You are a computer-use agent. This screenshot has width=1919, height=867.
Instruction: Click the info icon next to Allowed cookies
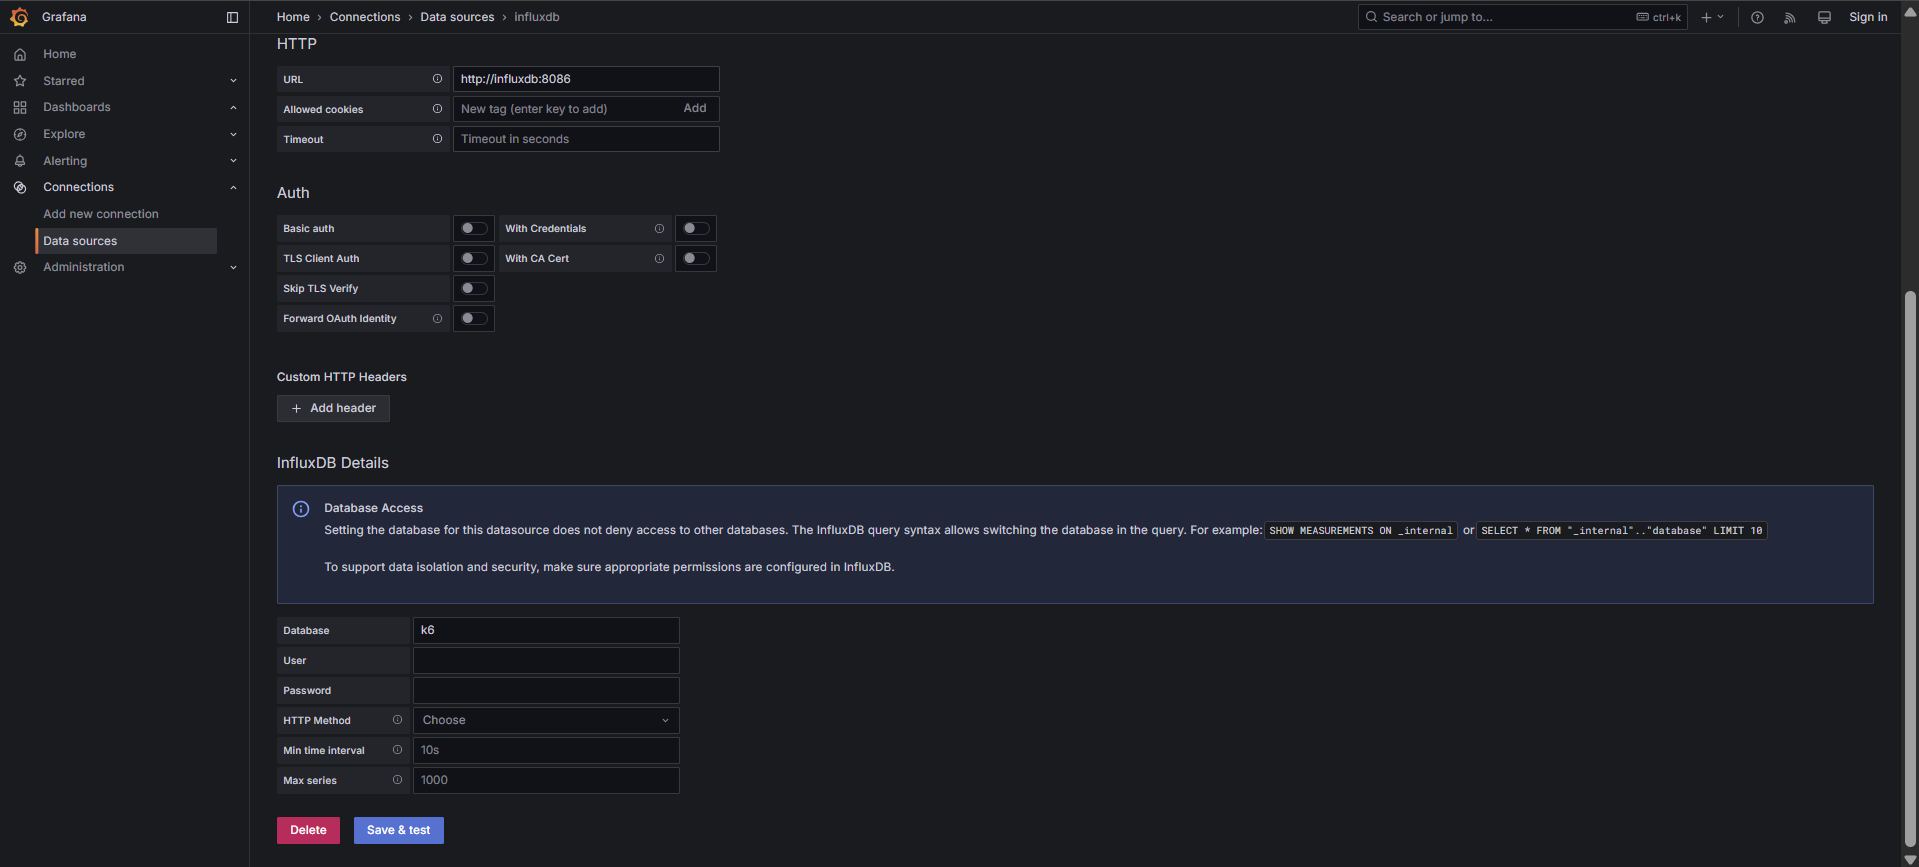click(437, 109)
